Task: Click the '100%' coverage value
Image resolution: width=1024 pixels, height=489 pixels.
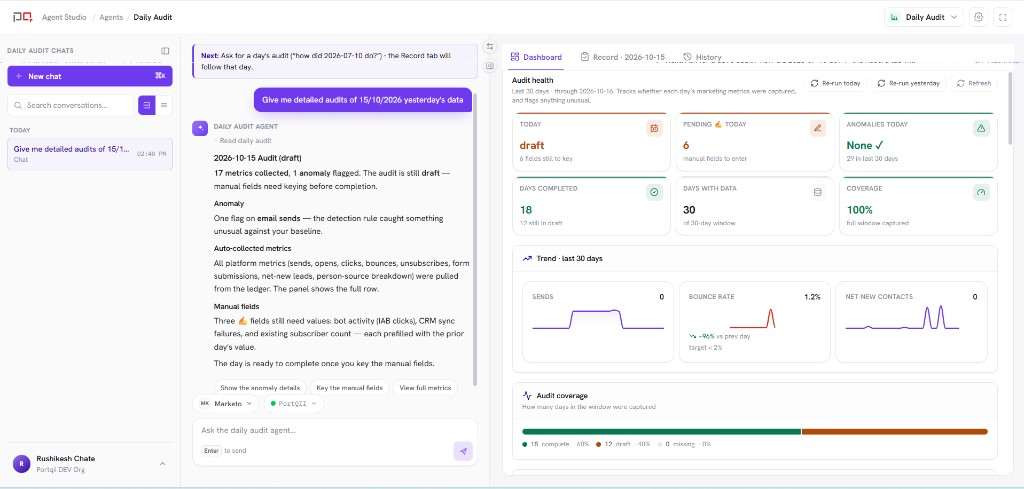Action: (859, 210)
